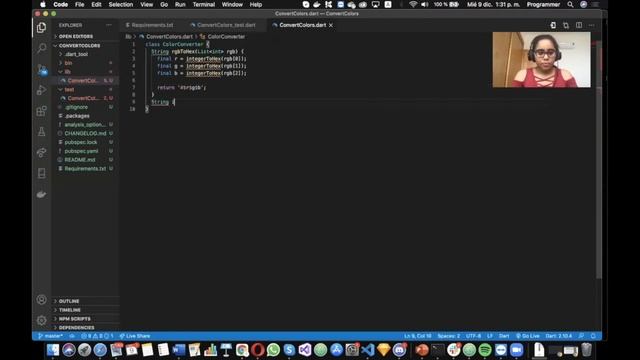Close the ConvertColors.dart tab
The width and height of the screenshot is (640, 360).
pyautogui.click(x=331, y=25)
